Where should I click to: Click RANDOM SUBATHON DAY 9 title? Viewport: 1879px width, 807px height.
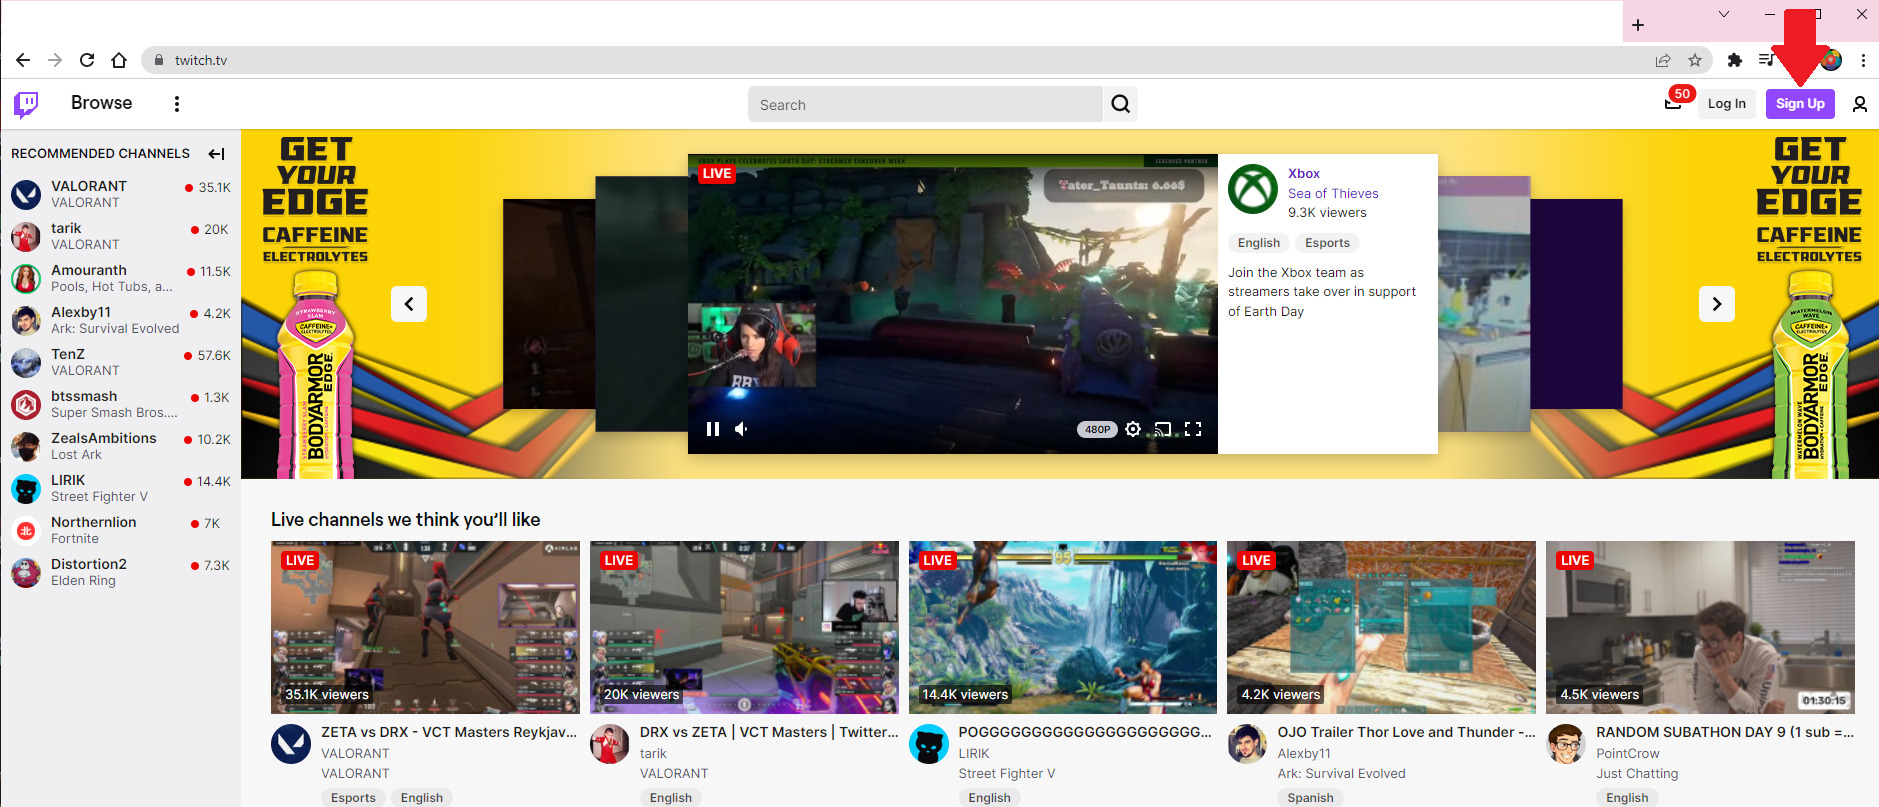[x=1725, y=732]
